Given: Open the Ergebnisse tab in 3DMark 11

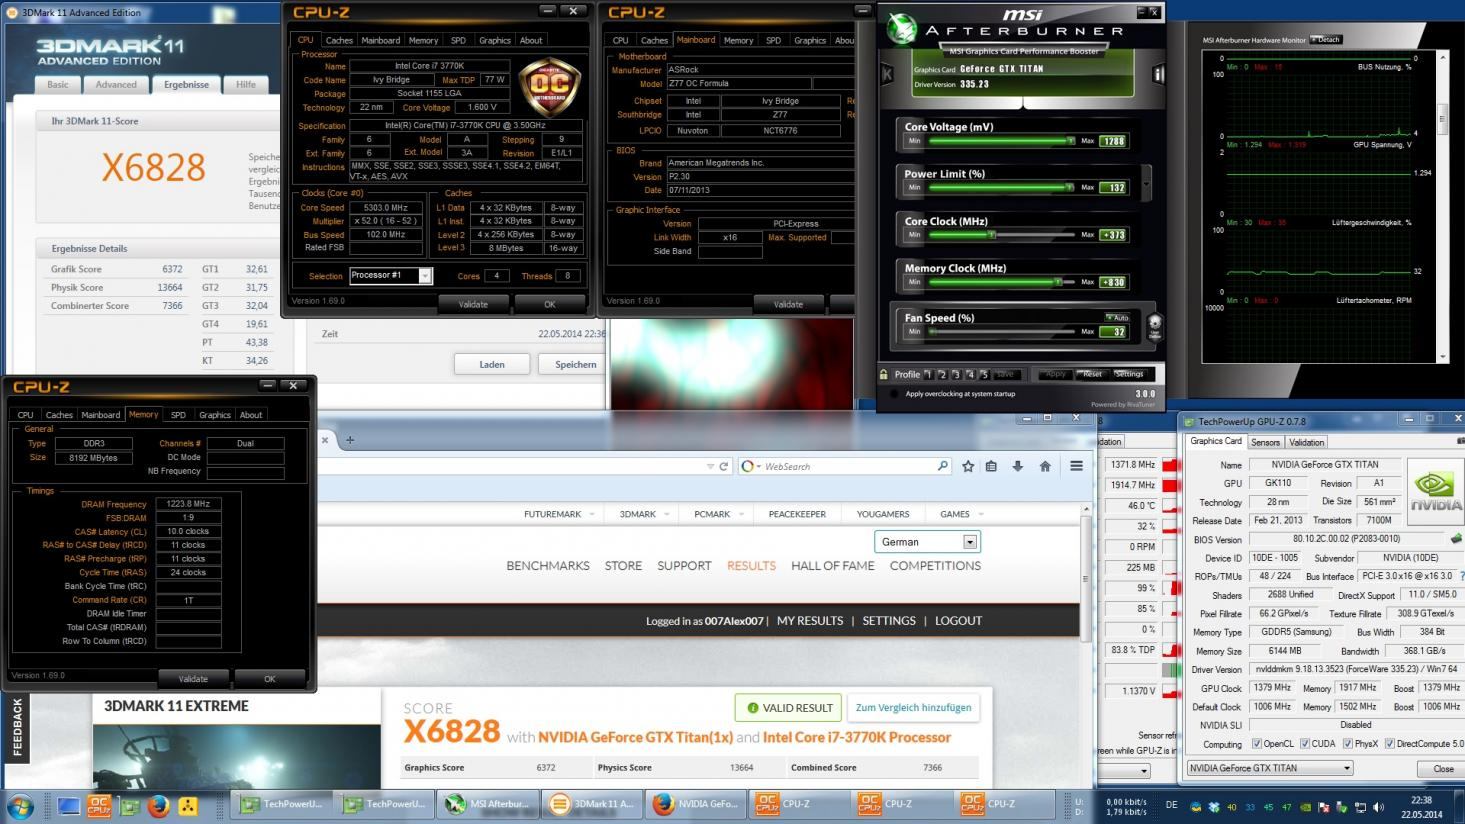Looking at the screenshot, I should click(186, 85).
